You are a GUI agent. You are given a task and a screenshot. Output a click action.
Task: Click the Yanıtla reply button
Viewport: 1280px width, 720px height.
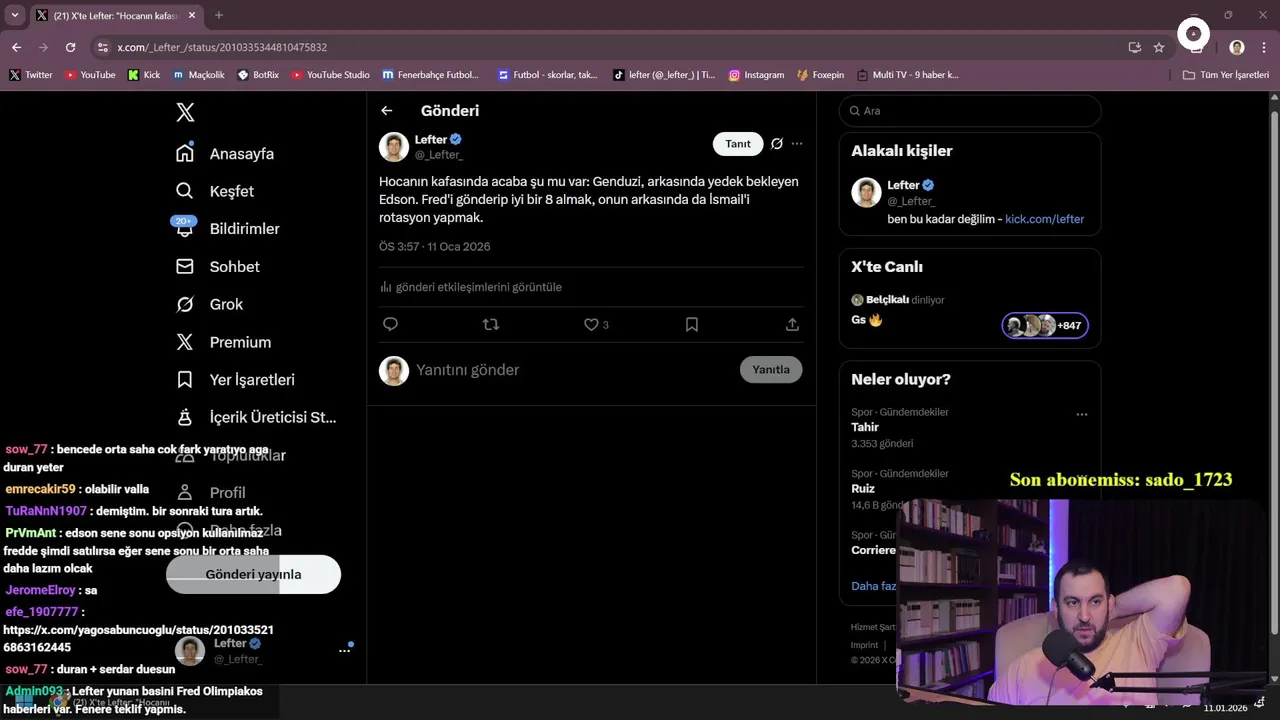[x=771, y=369]
